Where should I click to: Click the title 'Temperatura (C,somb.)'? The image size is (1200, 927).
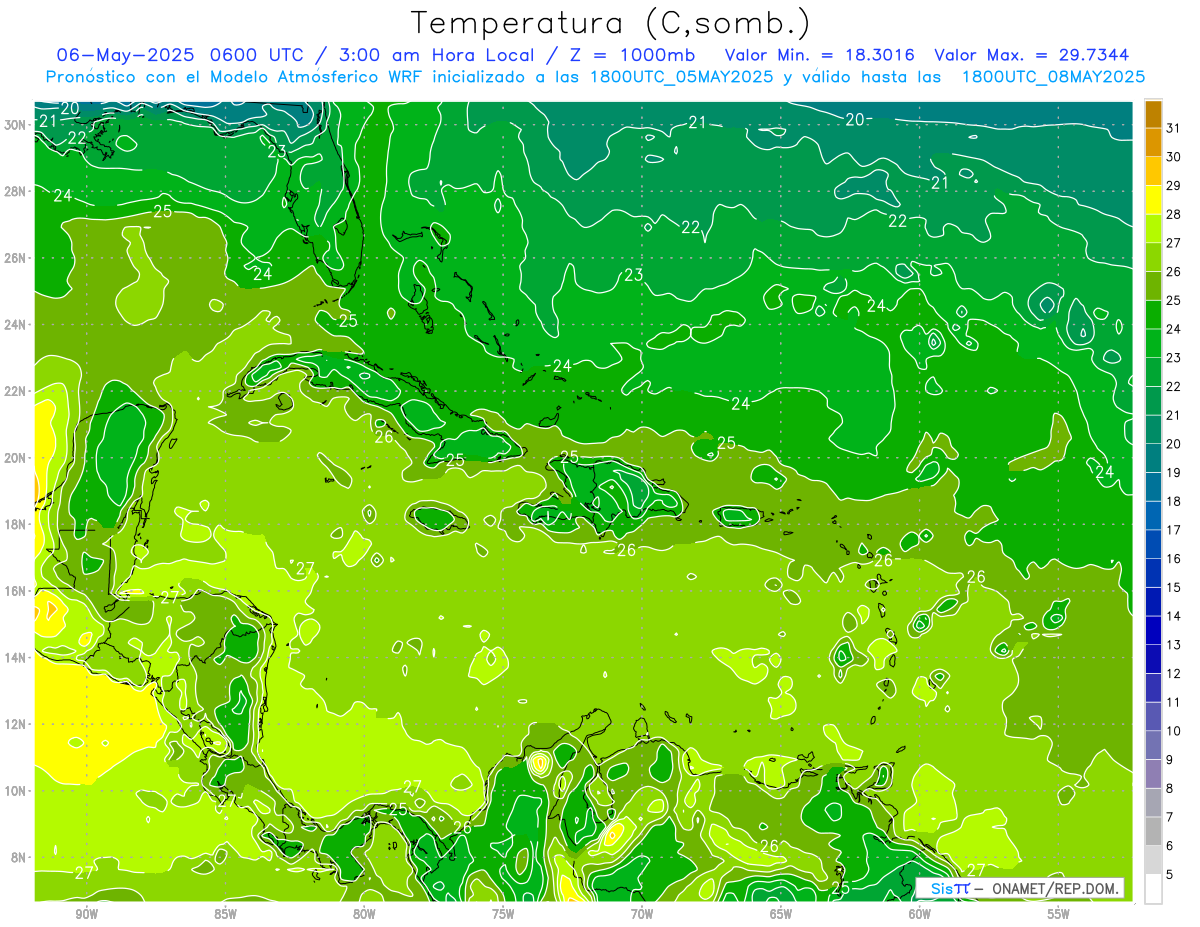point(611,23)
